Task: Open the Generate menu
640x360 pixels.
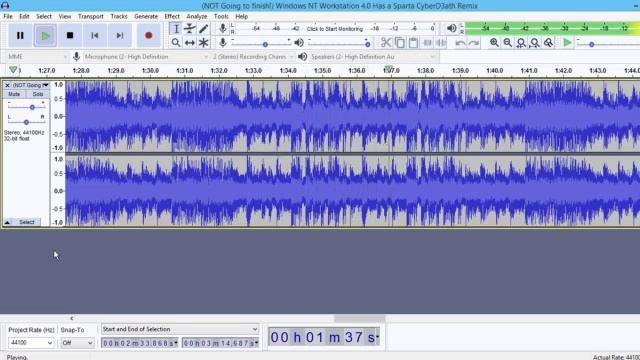Action: tap(146, 16)
